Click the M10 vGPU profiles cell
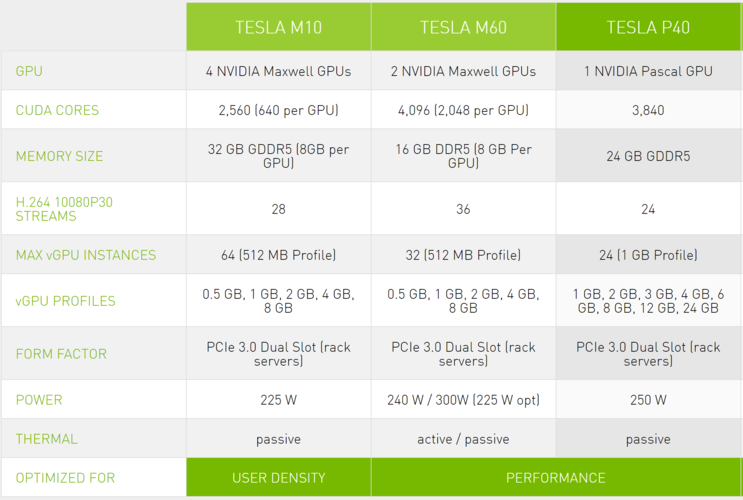Screen dimensions: 743x500 pos(279,301)
